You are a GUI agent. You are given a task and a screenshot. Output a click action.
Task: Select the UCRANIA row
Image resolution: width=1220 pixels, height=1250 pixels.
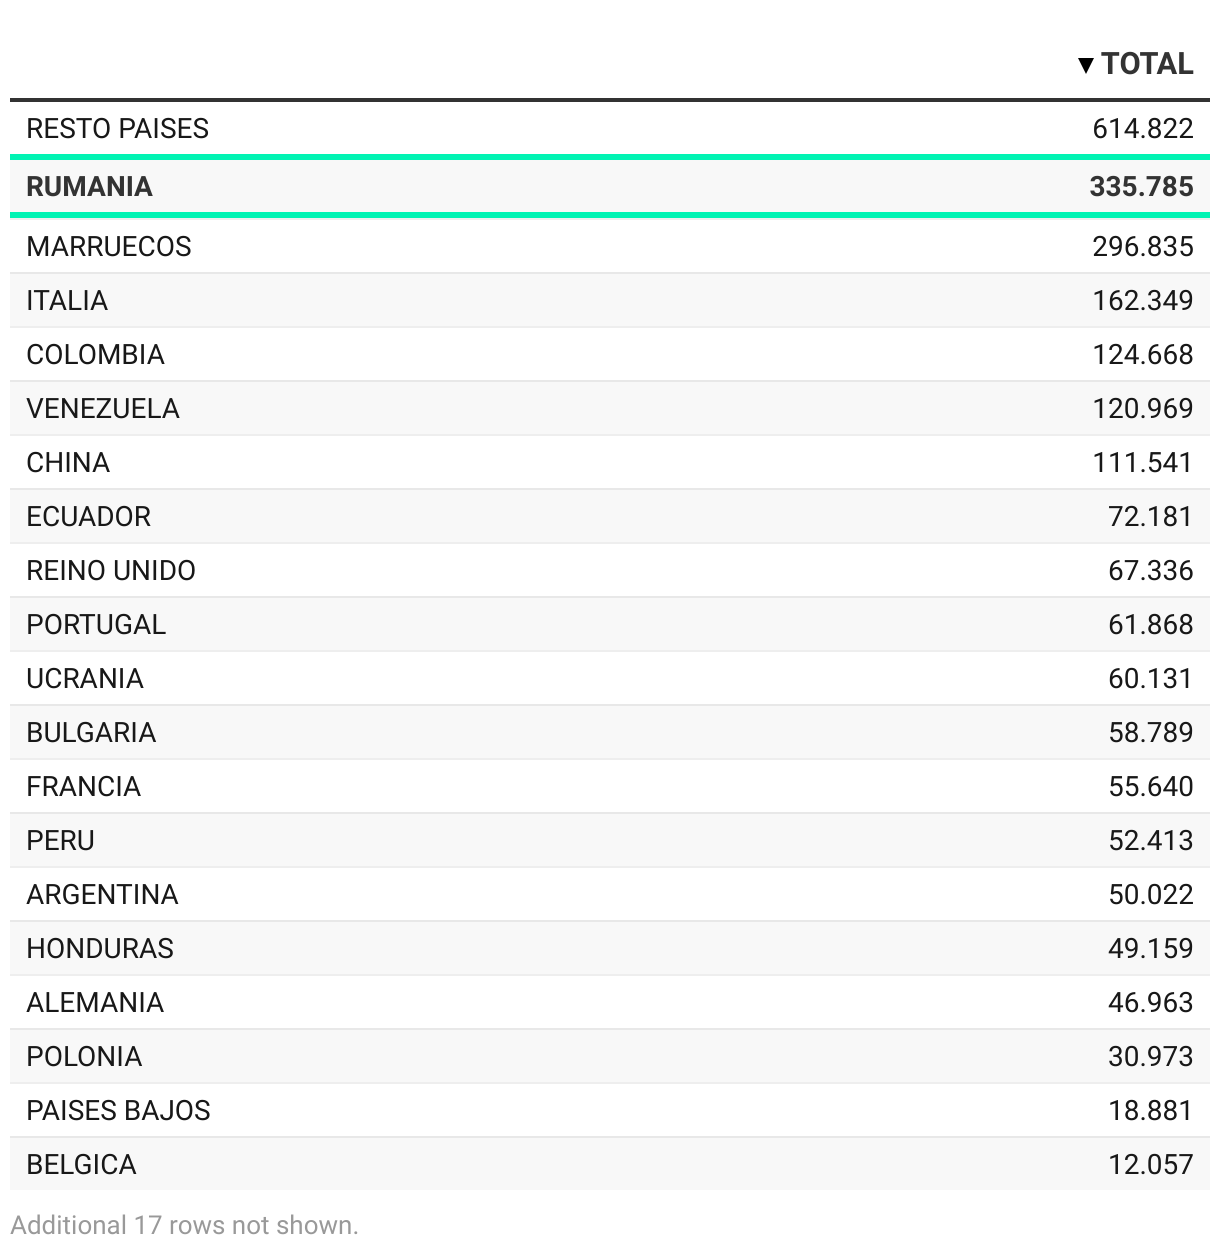pos(610,678)
